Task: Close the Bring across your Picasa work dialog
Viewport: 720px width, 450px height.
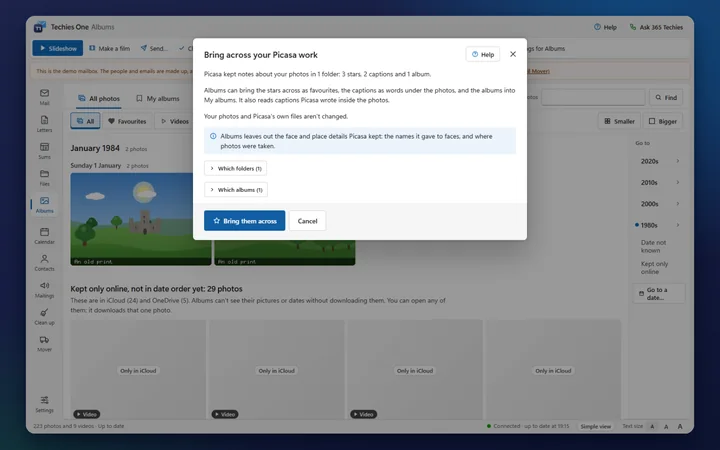Action: coord(513,54)
